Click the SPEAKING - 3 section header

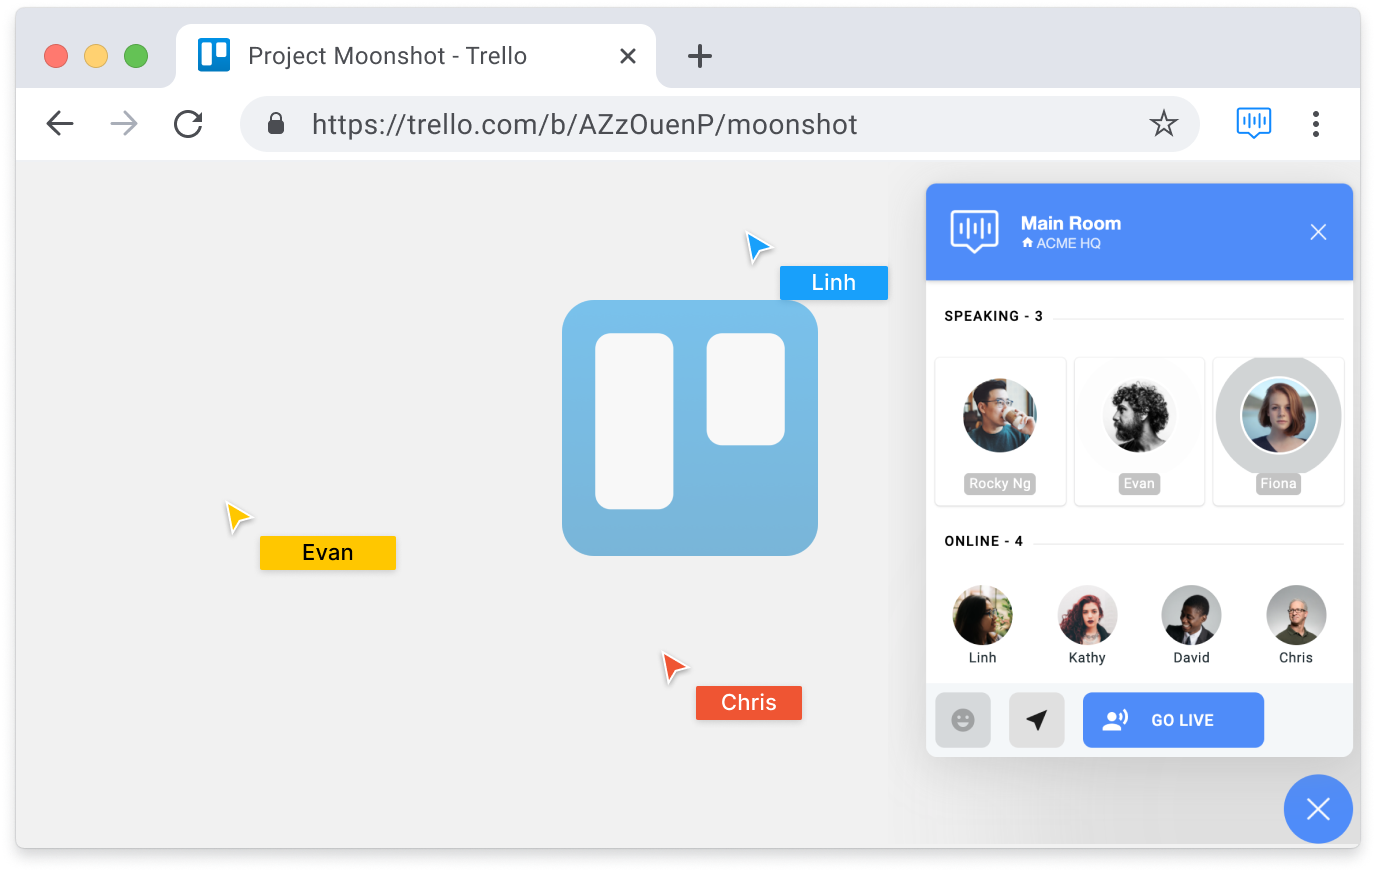tap(994, 316)
